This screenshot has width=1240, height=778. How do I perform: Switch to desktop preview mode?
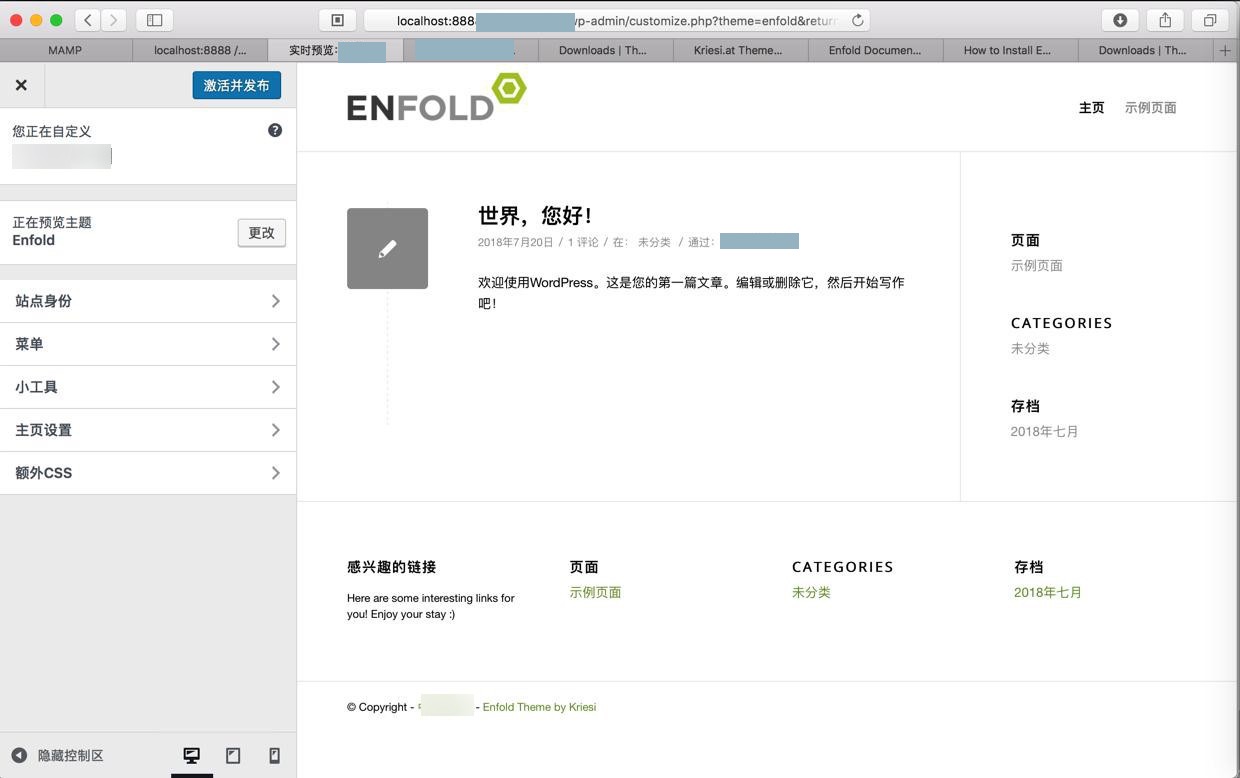[191, 755]
